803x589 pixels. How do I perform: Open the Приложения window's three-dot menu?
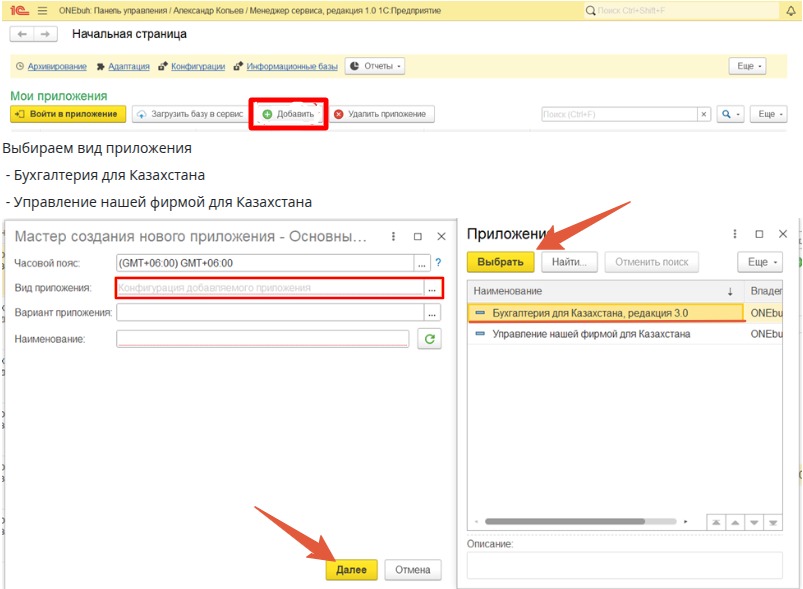click(735, 234)
